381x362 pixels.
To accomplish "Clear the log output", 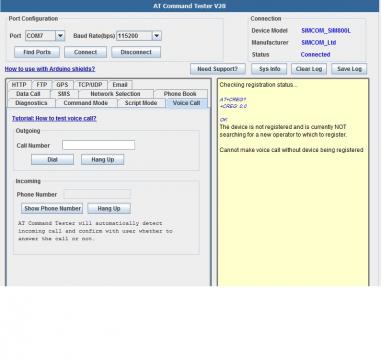I will pyautogui.click(x=309, y=69).
